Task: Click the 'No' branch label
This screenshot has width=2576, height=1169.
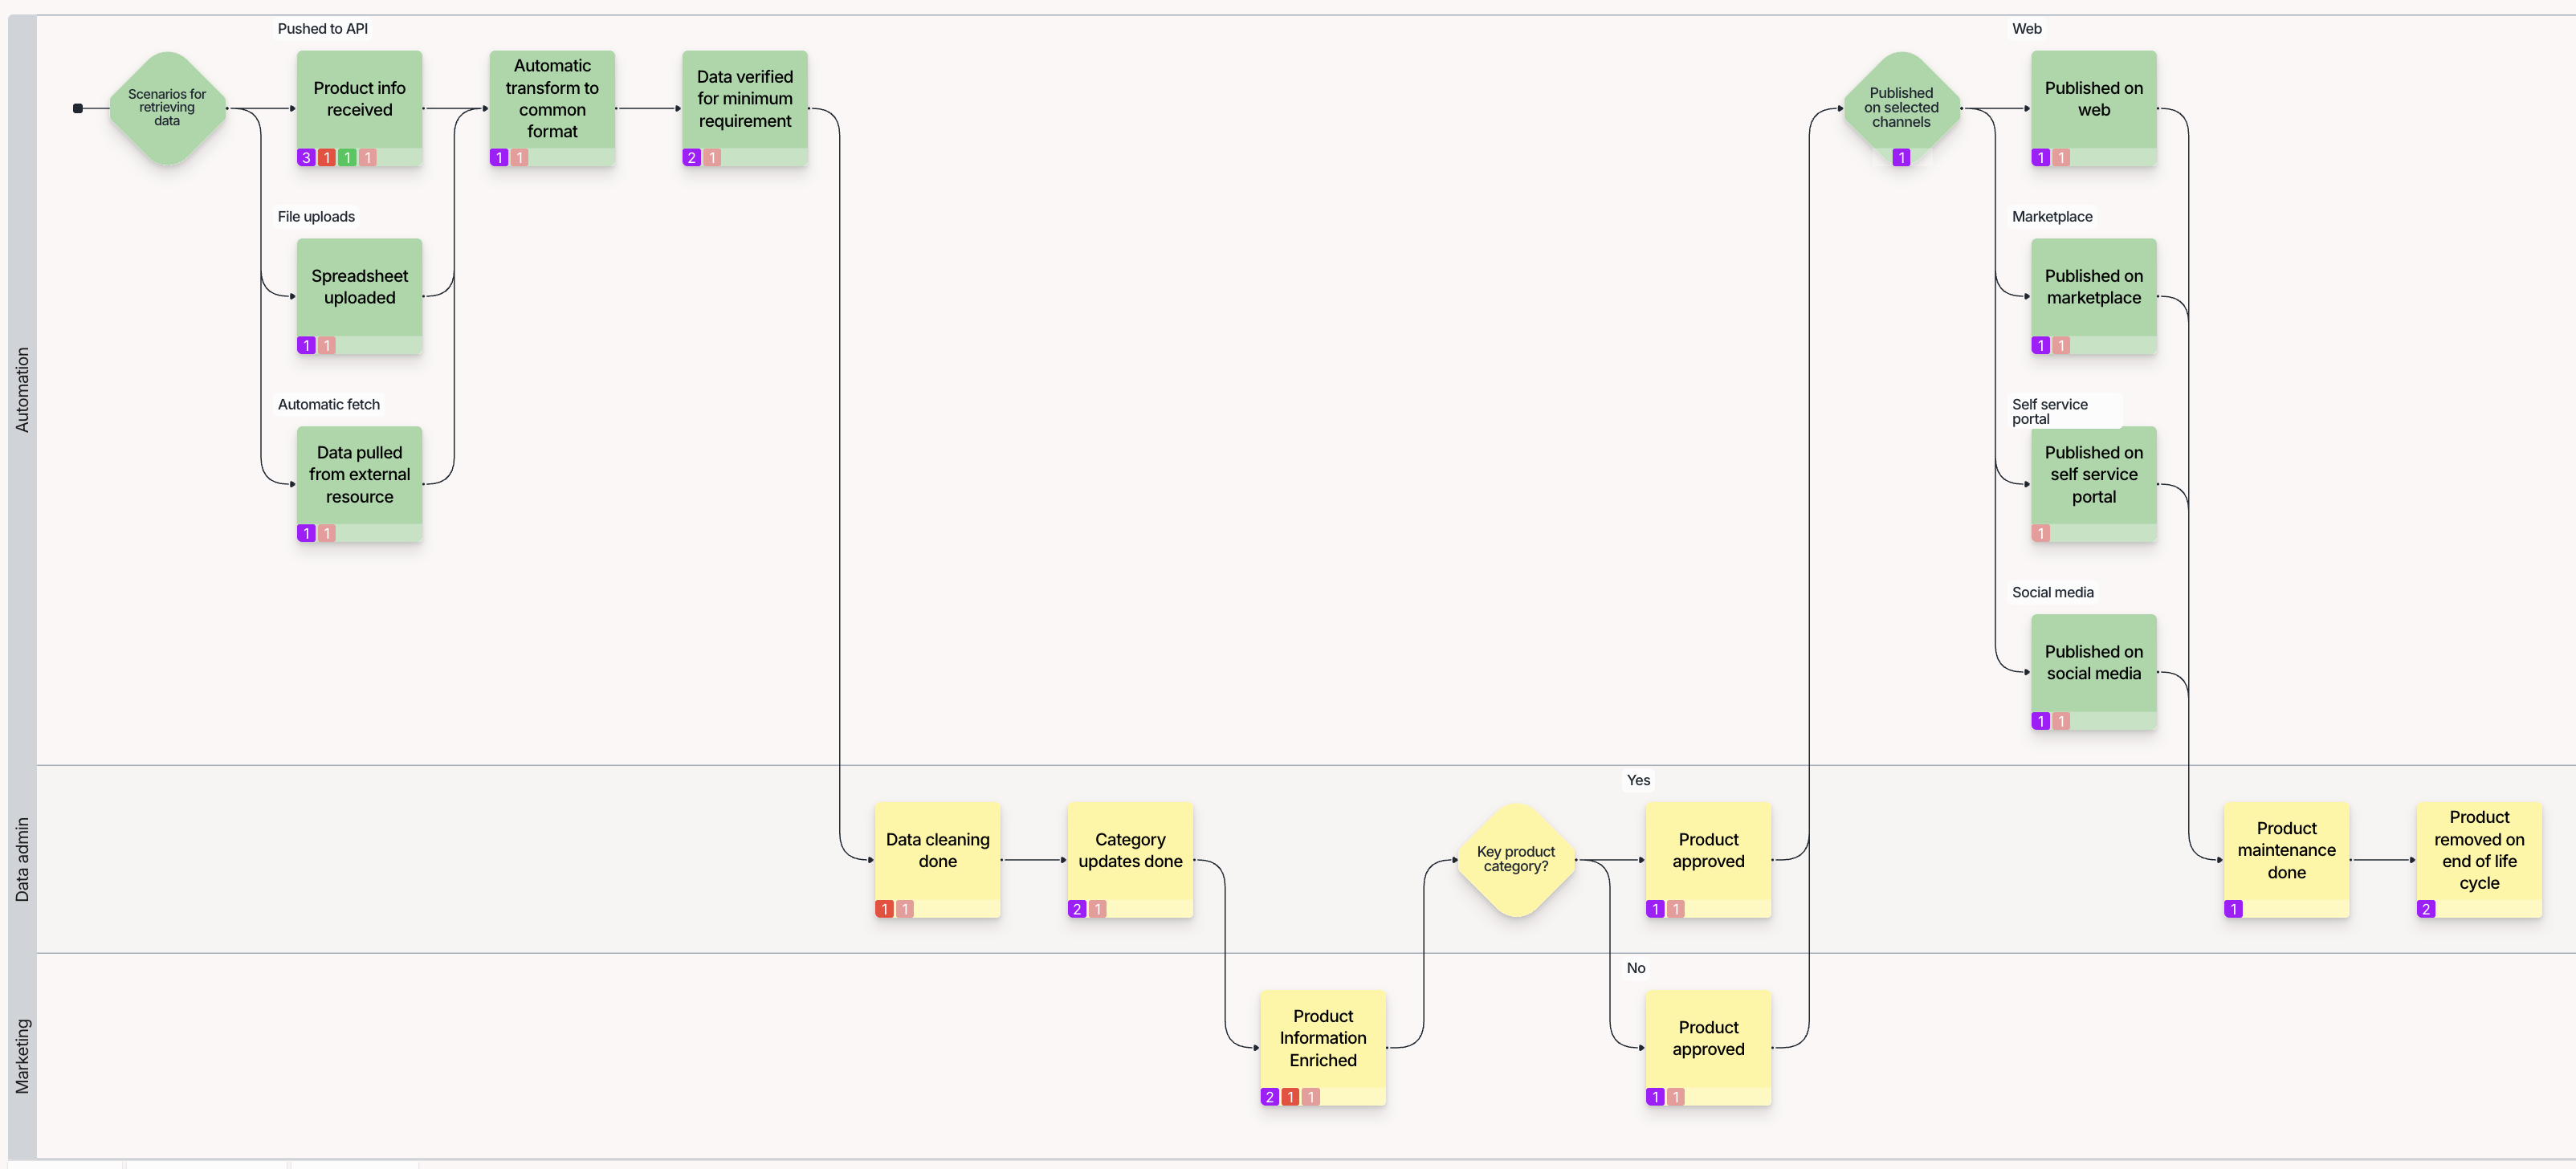Action: tap(1636, 969)
